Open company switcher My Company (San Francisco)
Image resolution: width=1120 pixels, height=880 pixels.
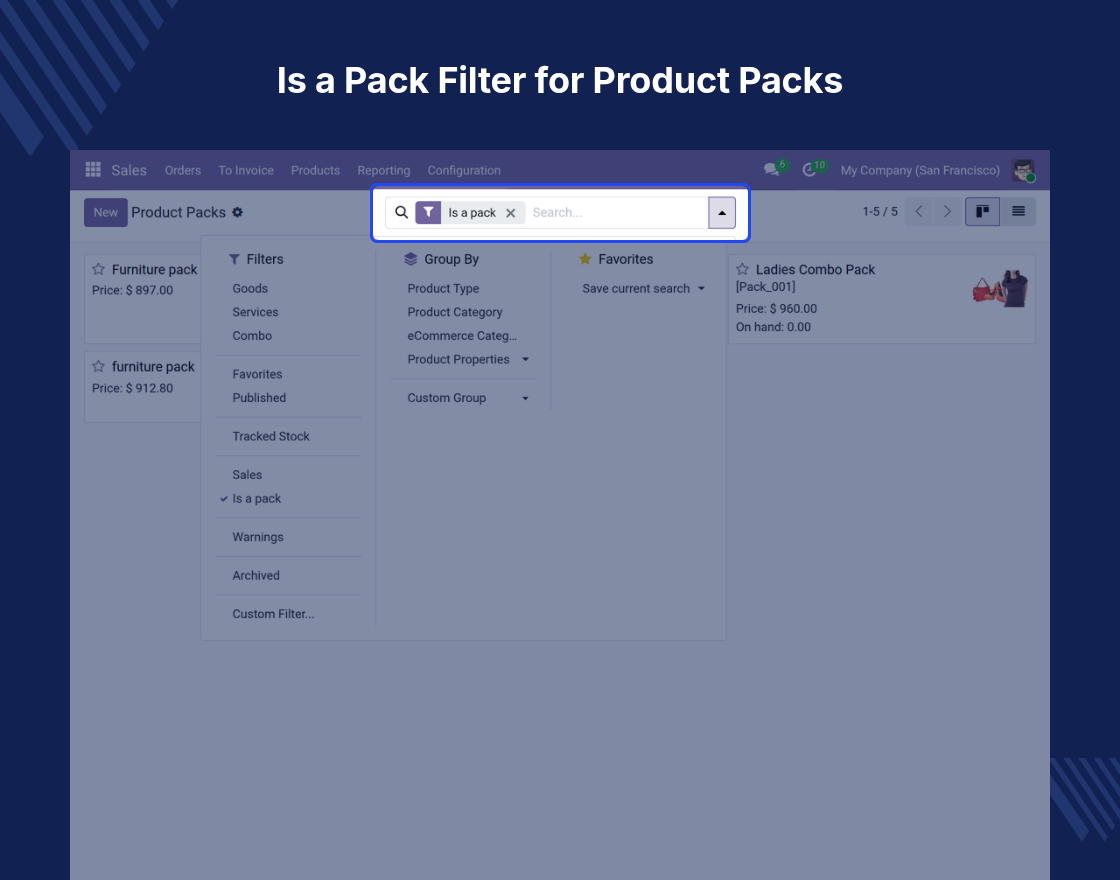tap(920, 170)
